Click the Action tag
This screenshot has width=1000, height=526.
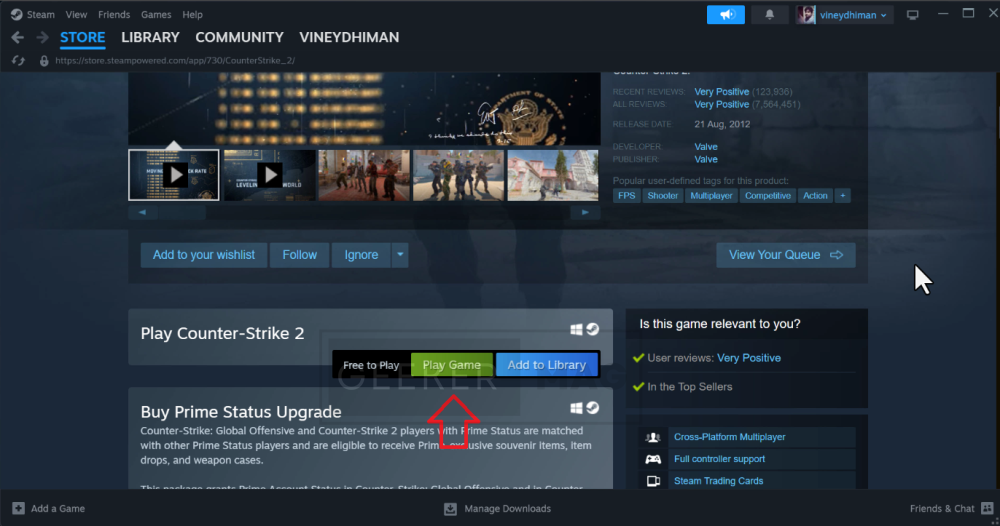(x=815, y=196)
